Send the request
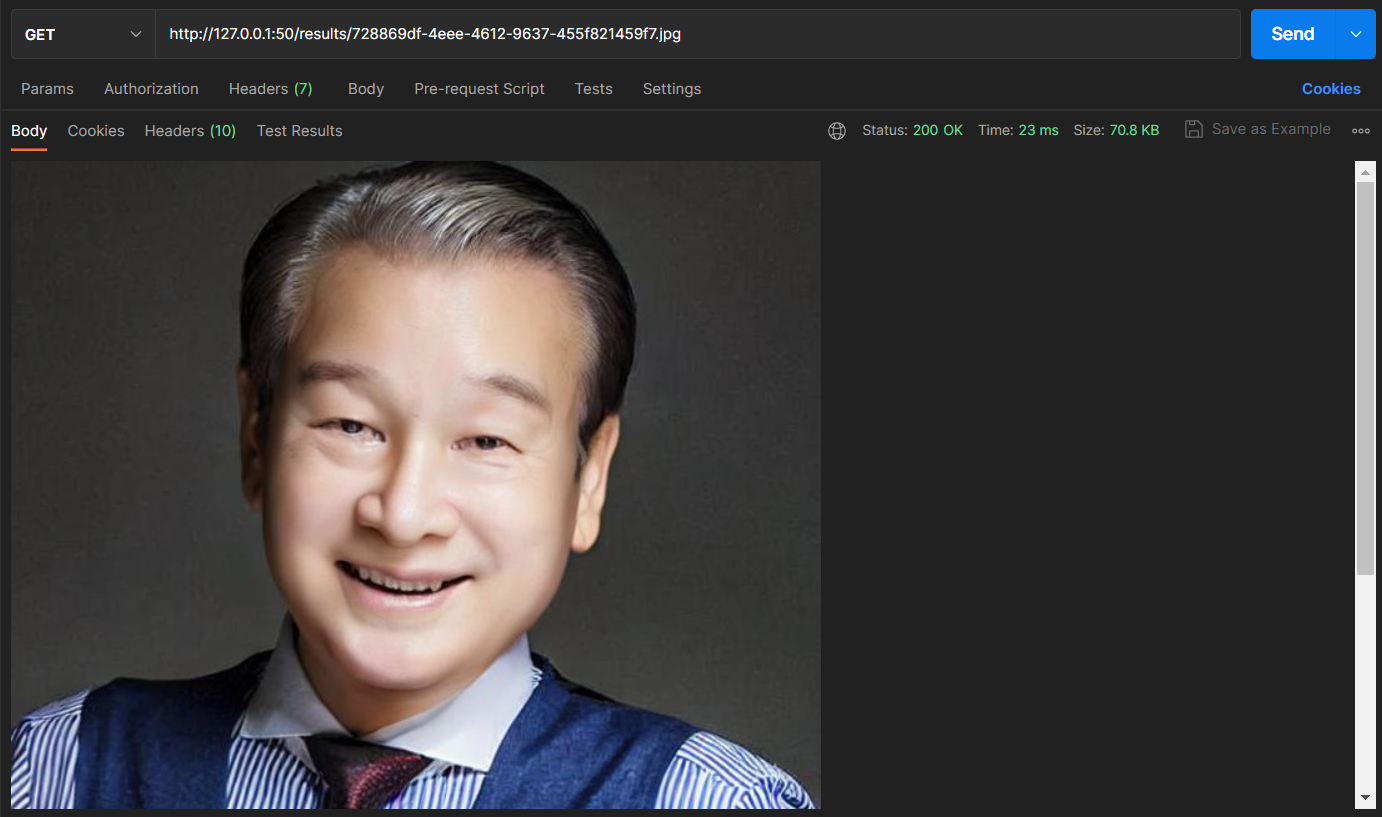1382x817 pixels. (1292, 34)
